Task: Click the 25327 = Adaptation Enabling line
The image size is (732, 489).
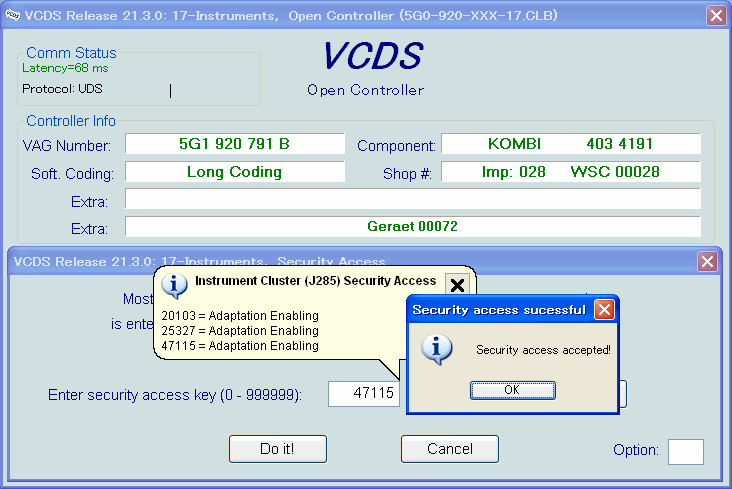Action: coord(240,331)
